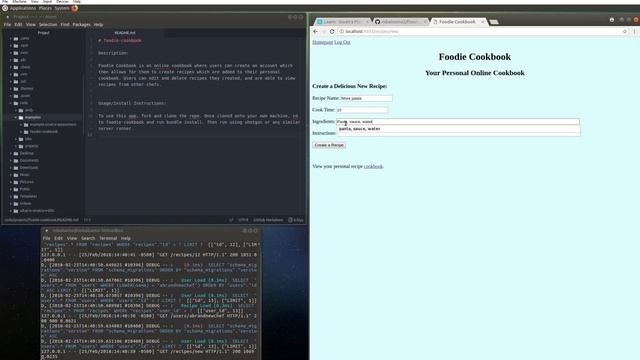Click the LF line ending indicator in status bar
The height and width of the screenshot is (360, 640).
coord(231,220)
